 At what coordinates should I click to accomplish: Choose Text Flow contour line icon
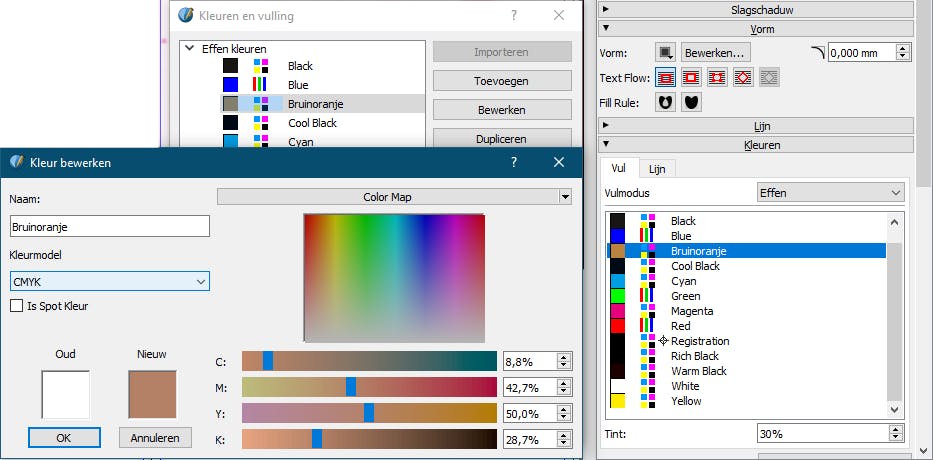pyautogui.click(x=743, y=77)
